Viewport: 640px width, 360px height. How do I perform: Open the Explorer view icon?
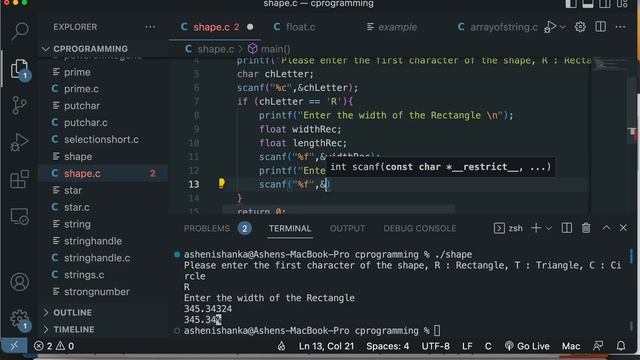tap(19, 69)
